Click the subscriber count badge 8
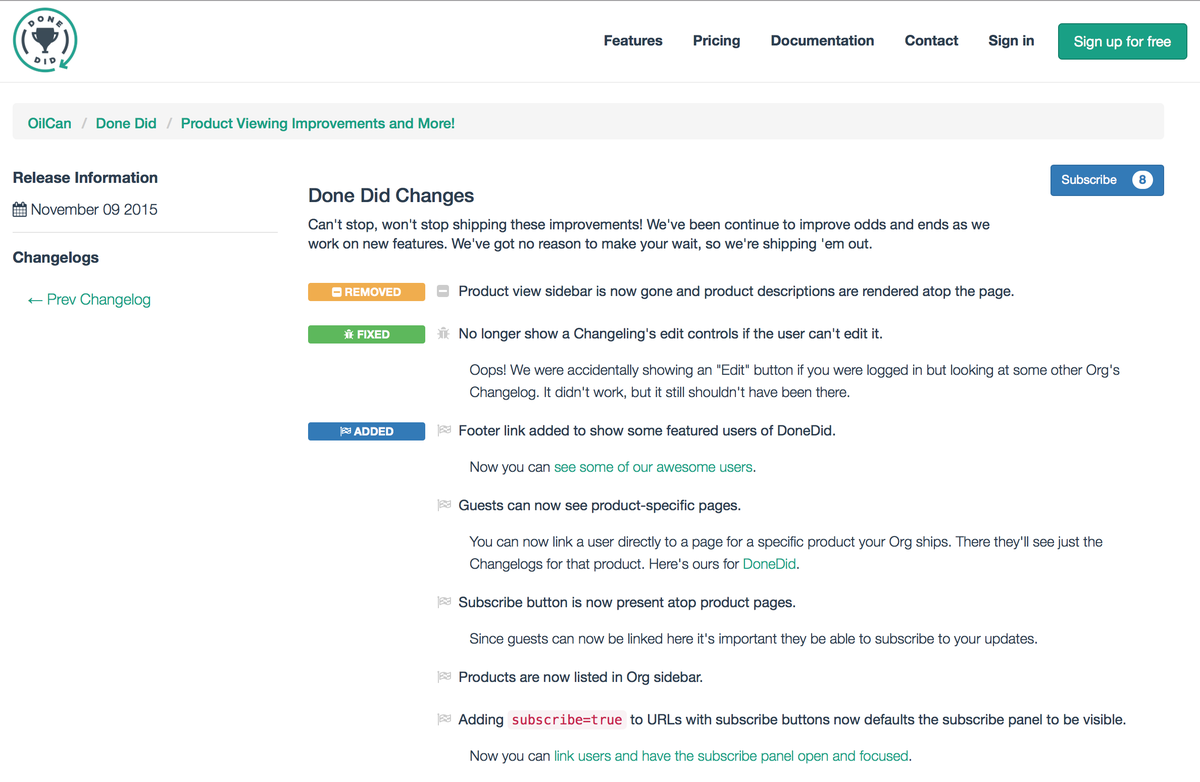The width and height of the screenshot is (1200, 782). coord(1142,180)
